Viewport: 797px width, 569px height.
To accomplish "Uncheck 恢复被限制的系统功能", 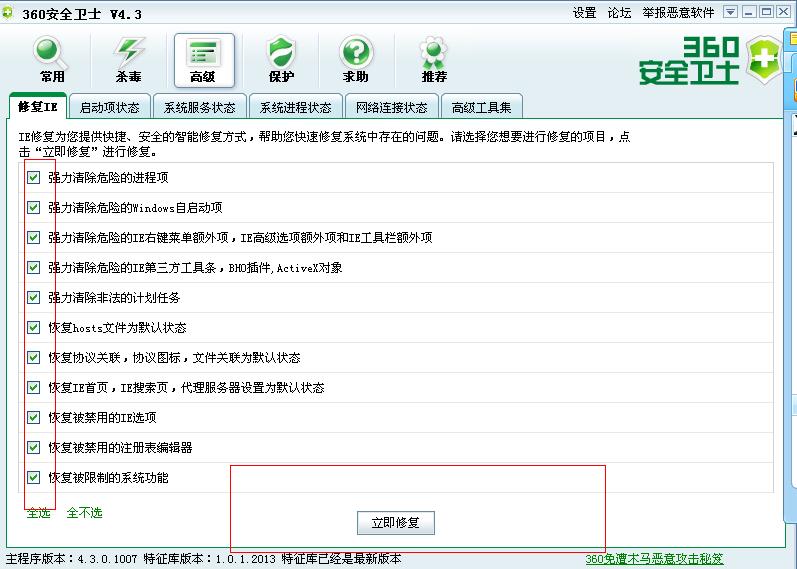I will (x=34, y=477).
